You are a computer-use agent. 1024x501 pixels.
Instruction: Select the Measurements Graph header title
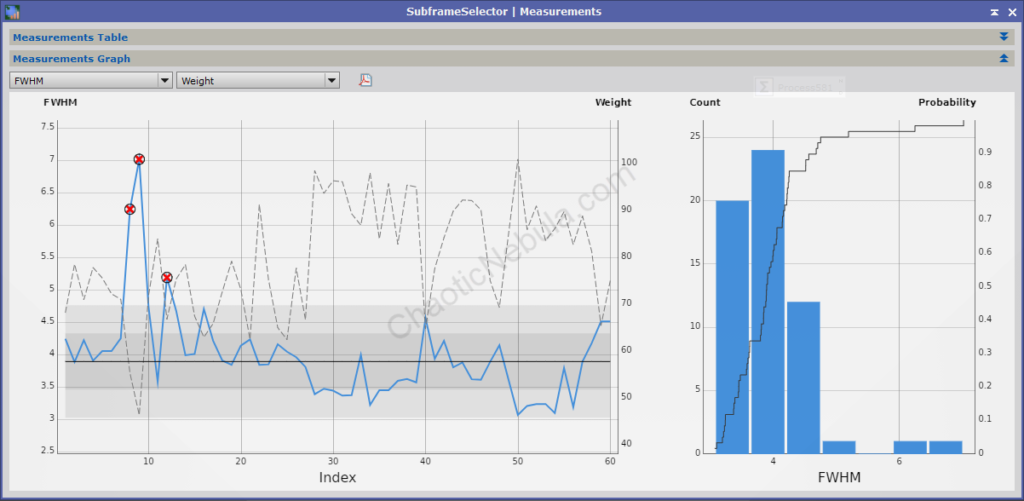click(71, 59)
